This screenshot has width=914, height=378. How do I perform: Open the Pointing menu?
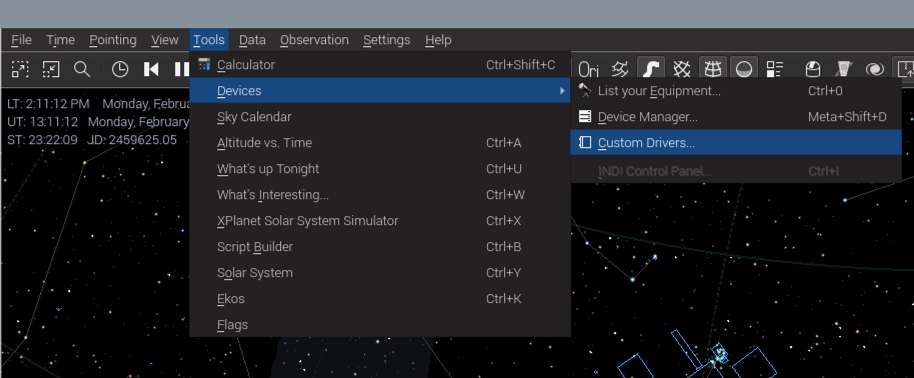pos(113,40)
